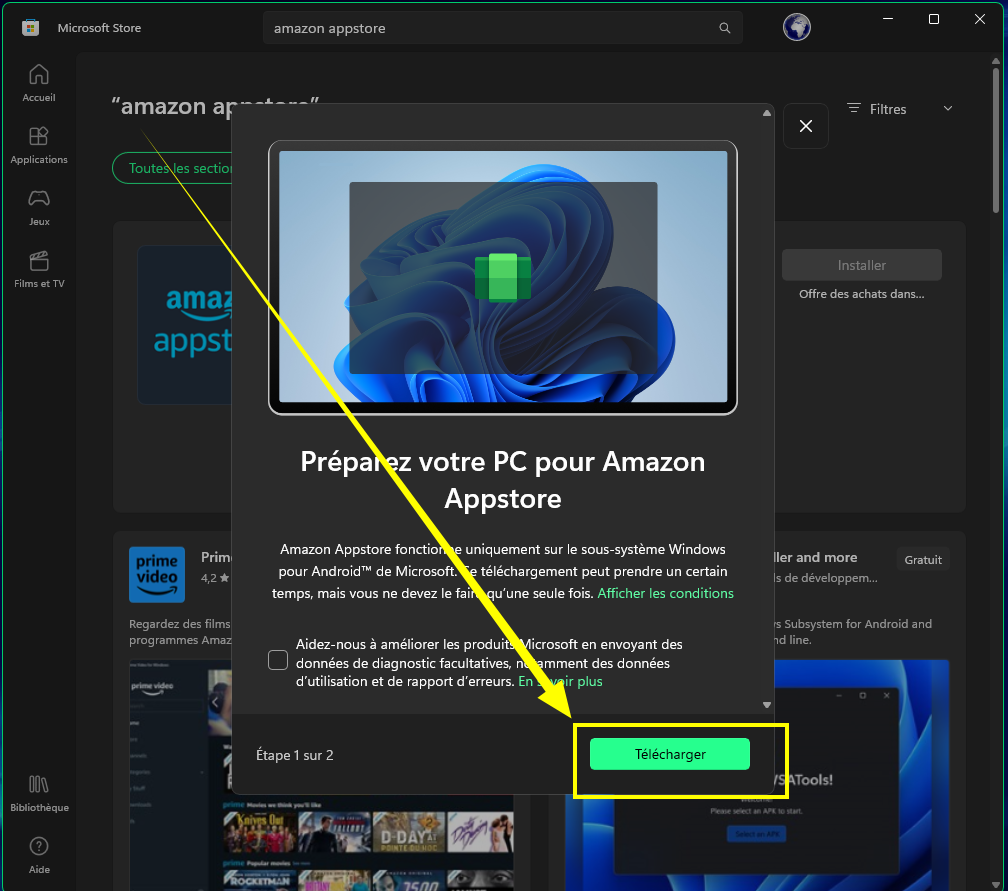The image size is (1008, 891).
Task: Click the Préparez votre PC heading
Action: point(503,480)
